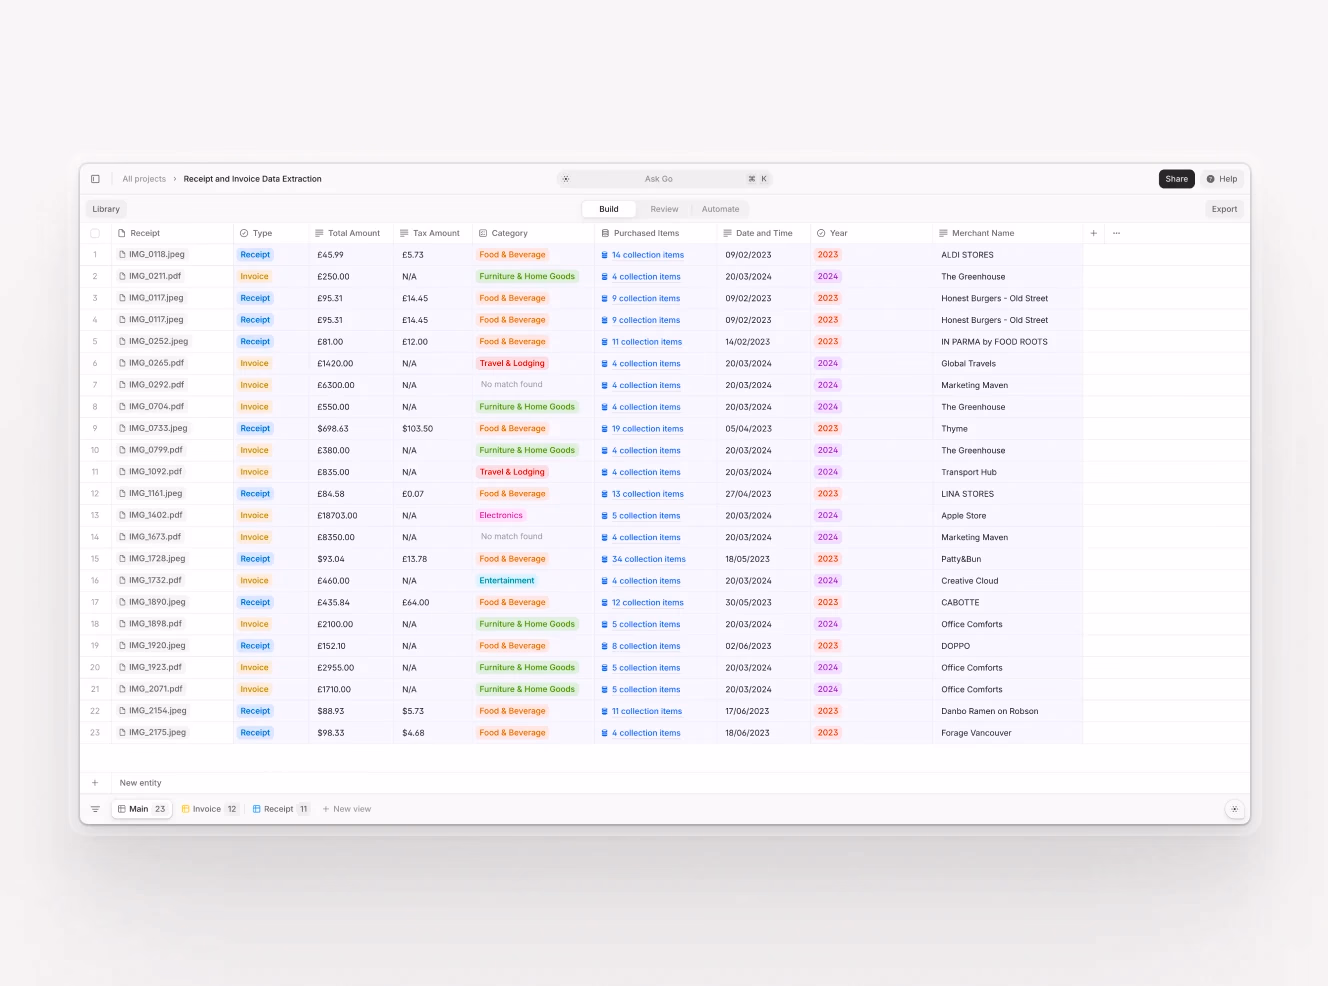Click the file icon of IMG_0118.jpeg
This screenshot has width=1328, height=986.
click(122, 254)
